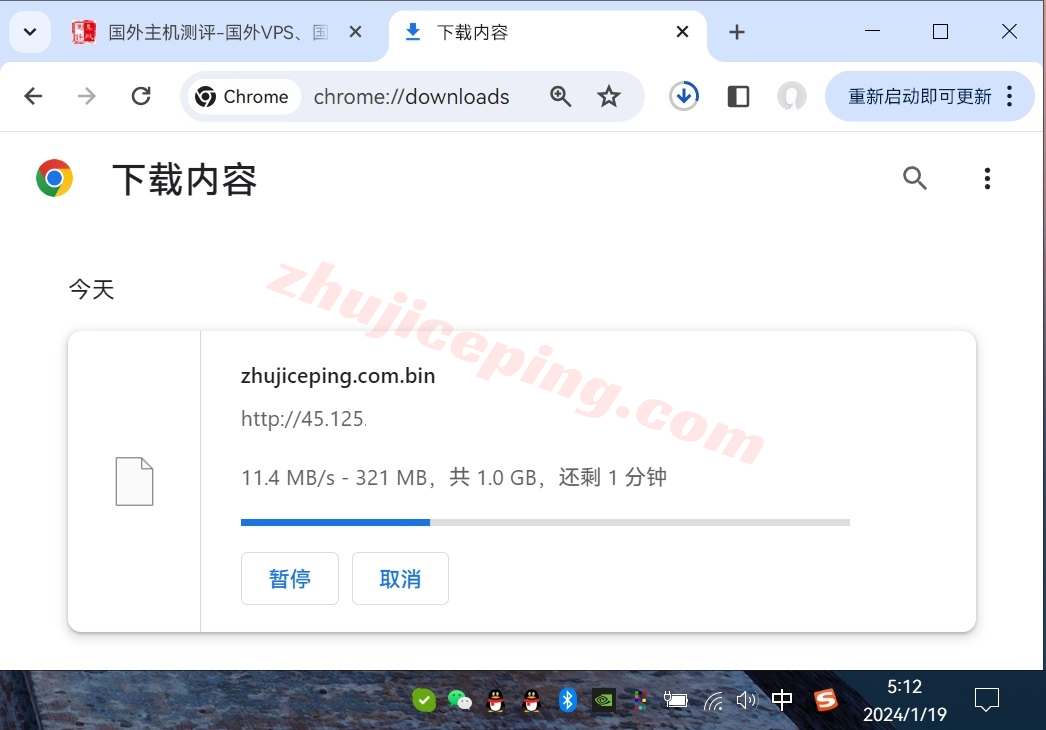Click the 11.4 MB/s download status text
This screenshot has height=730, width=1046.
(454, 478)
